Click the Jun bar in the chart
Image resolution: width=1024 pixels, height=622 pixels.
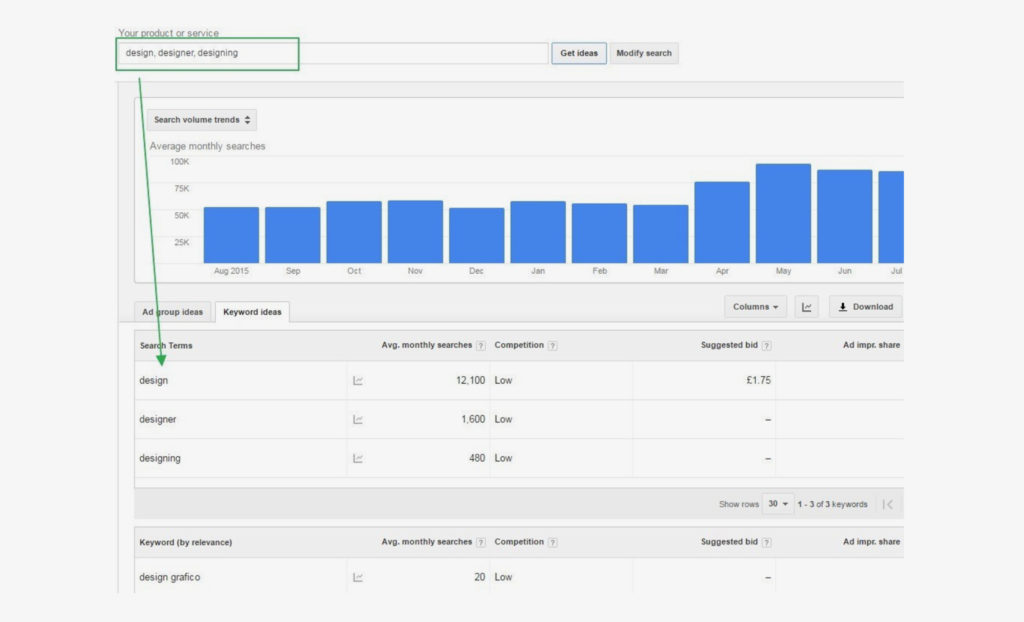coord(844,217)
